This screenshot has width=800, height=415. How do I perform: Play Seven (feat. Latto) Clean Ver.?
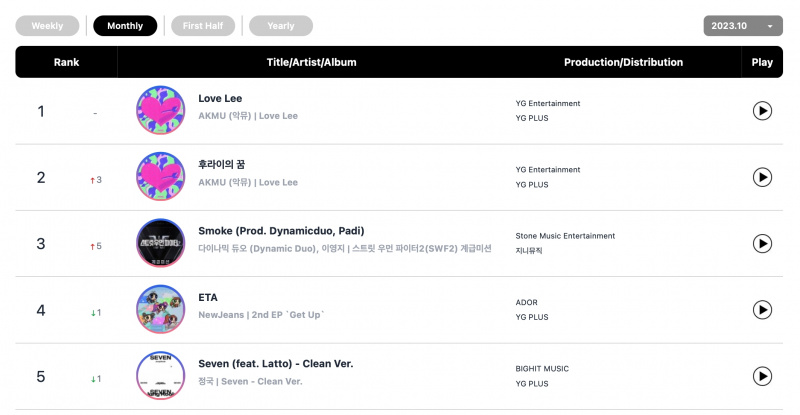[762, 376]
